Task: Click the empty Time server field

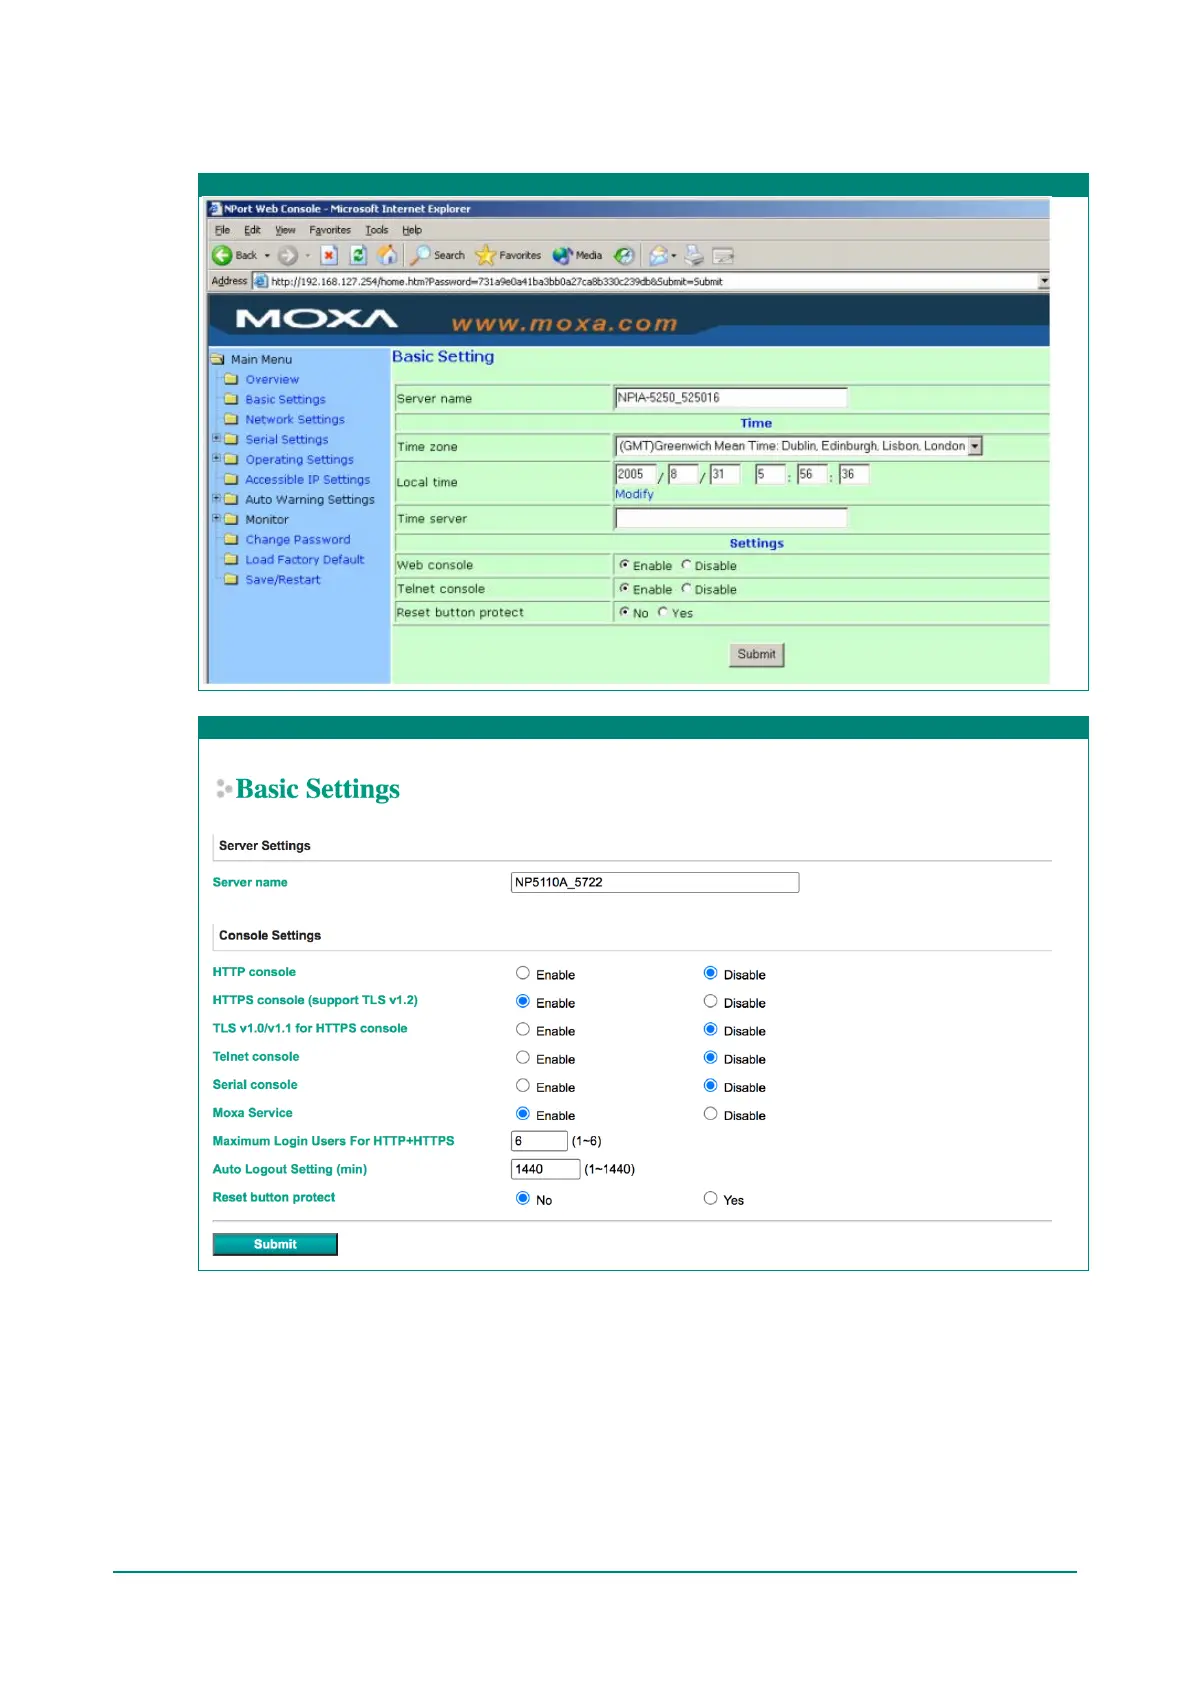Action: 731,518
